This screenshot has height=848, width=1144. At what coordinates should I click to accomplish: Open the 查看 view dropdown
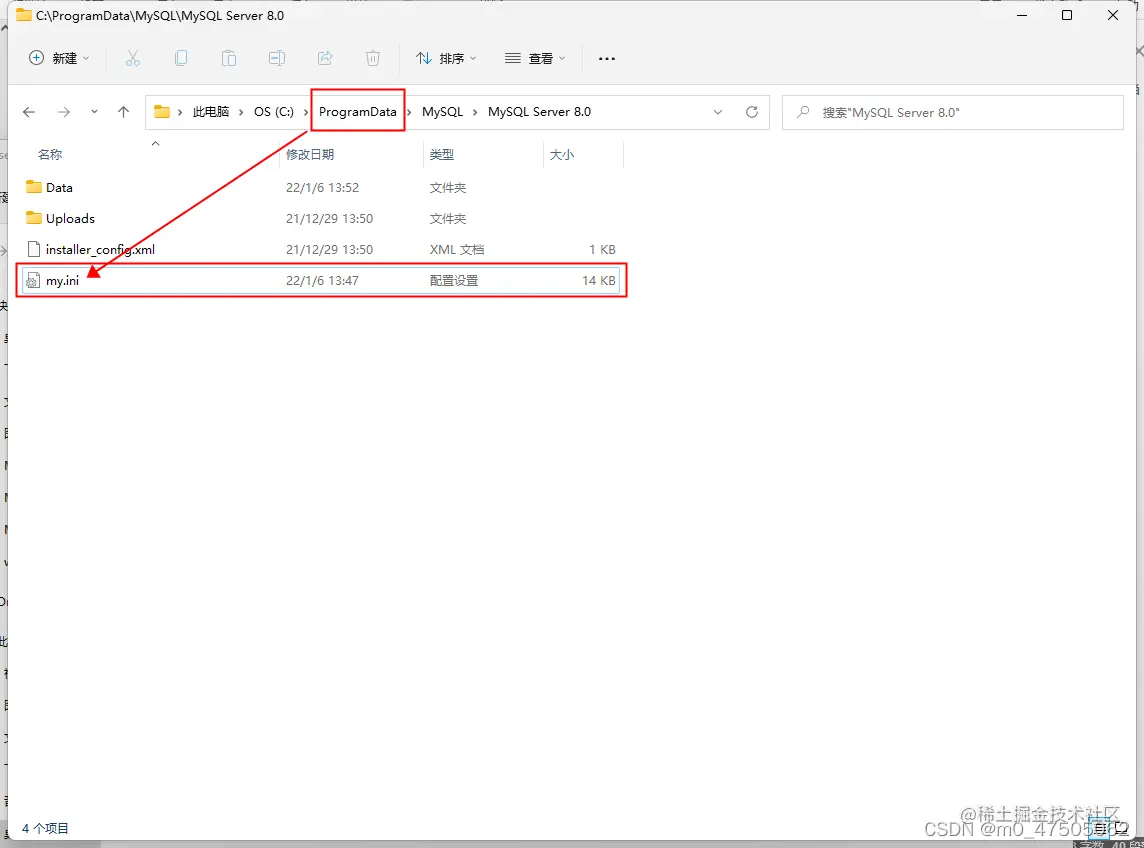click(535, 58)
